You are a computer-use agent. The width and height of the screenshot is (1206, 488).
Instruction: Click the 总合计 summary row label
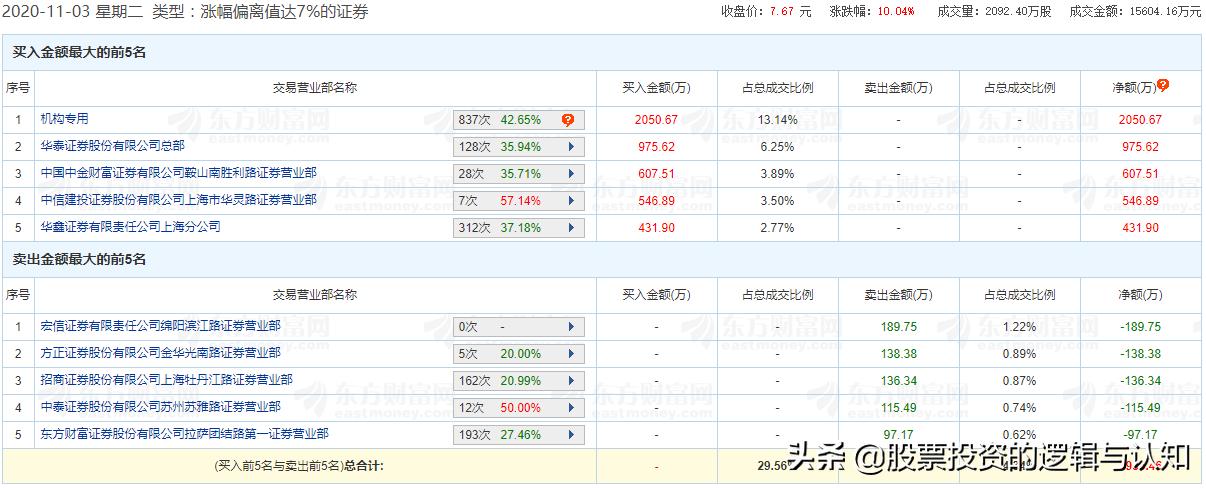299,466
